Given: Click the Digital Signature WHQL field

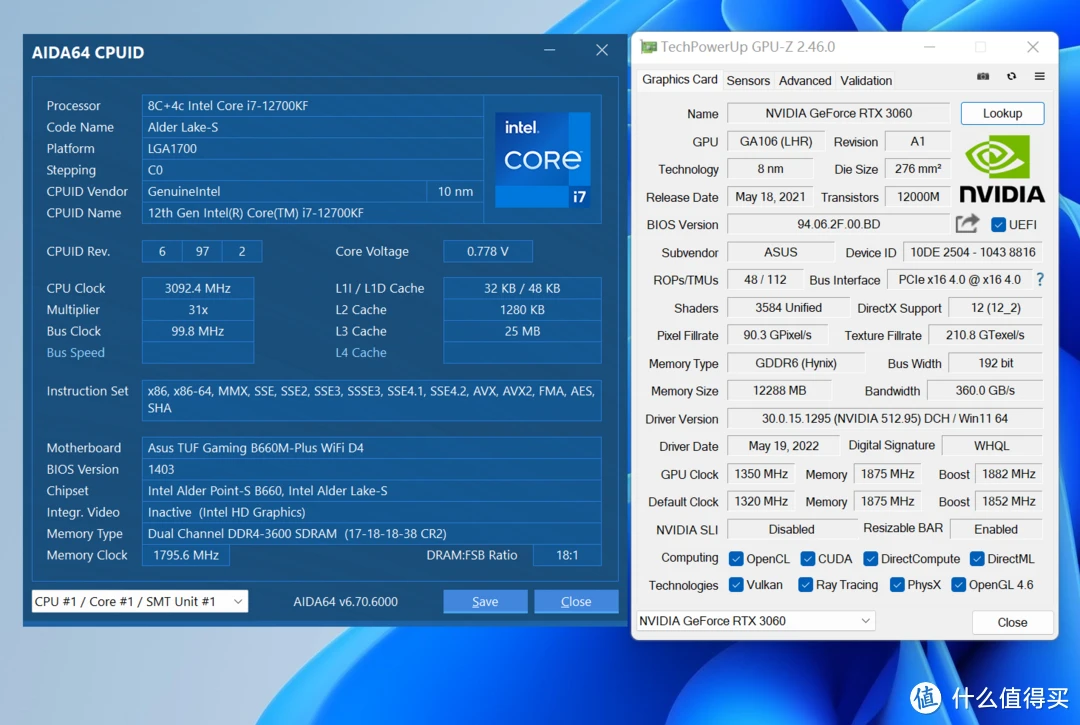Looking at the screenshot, I should pos(992,445).
